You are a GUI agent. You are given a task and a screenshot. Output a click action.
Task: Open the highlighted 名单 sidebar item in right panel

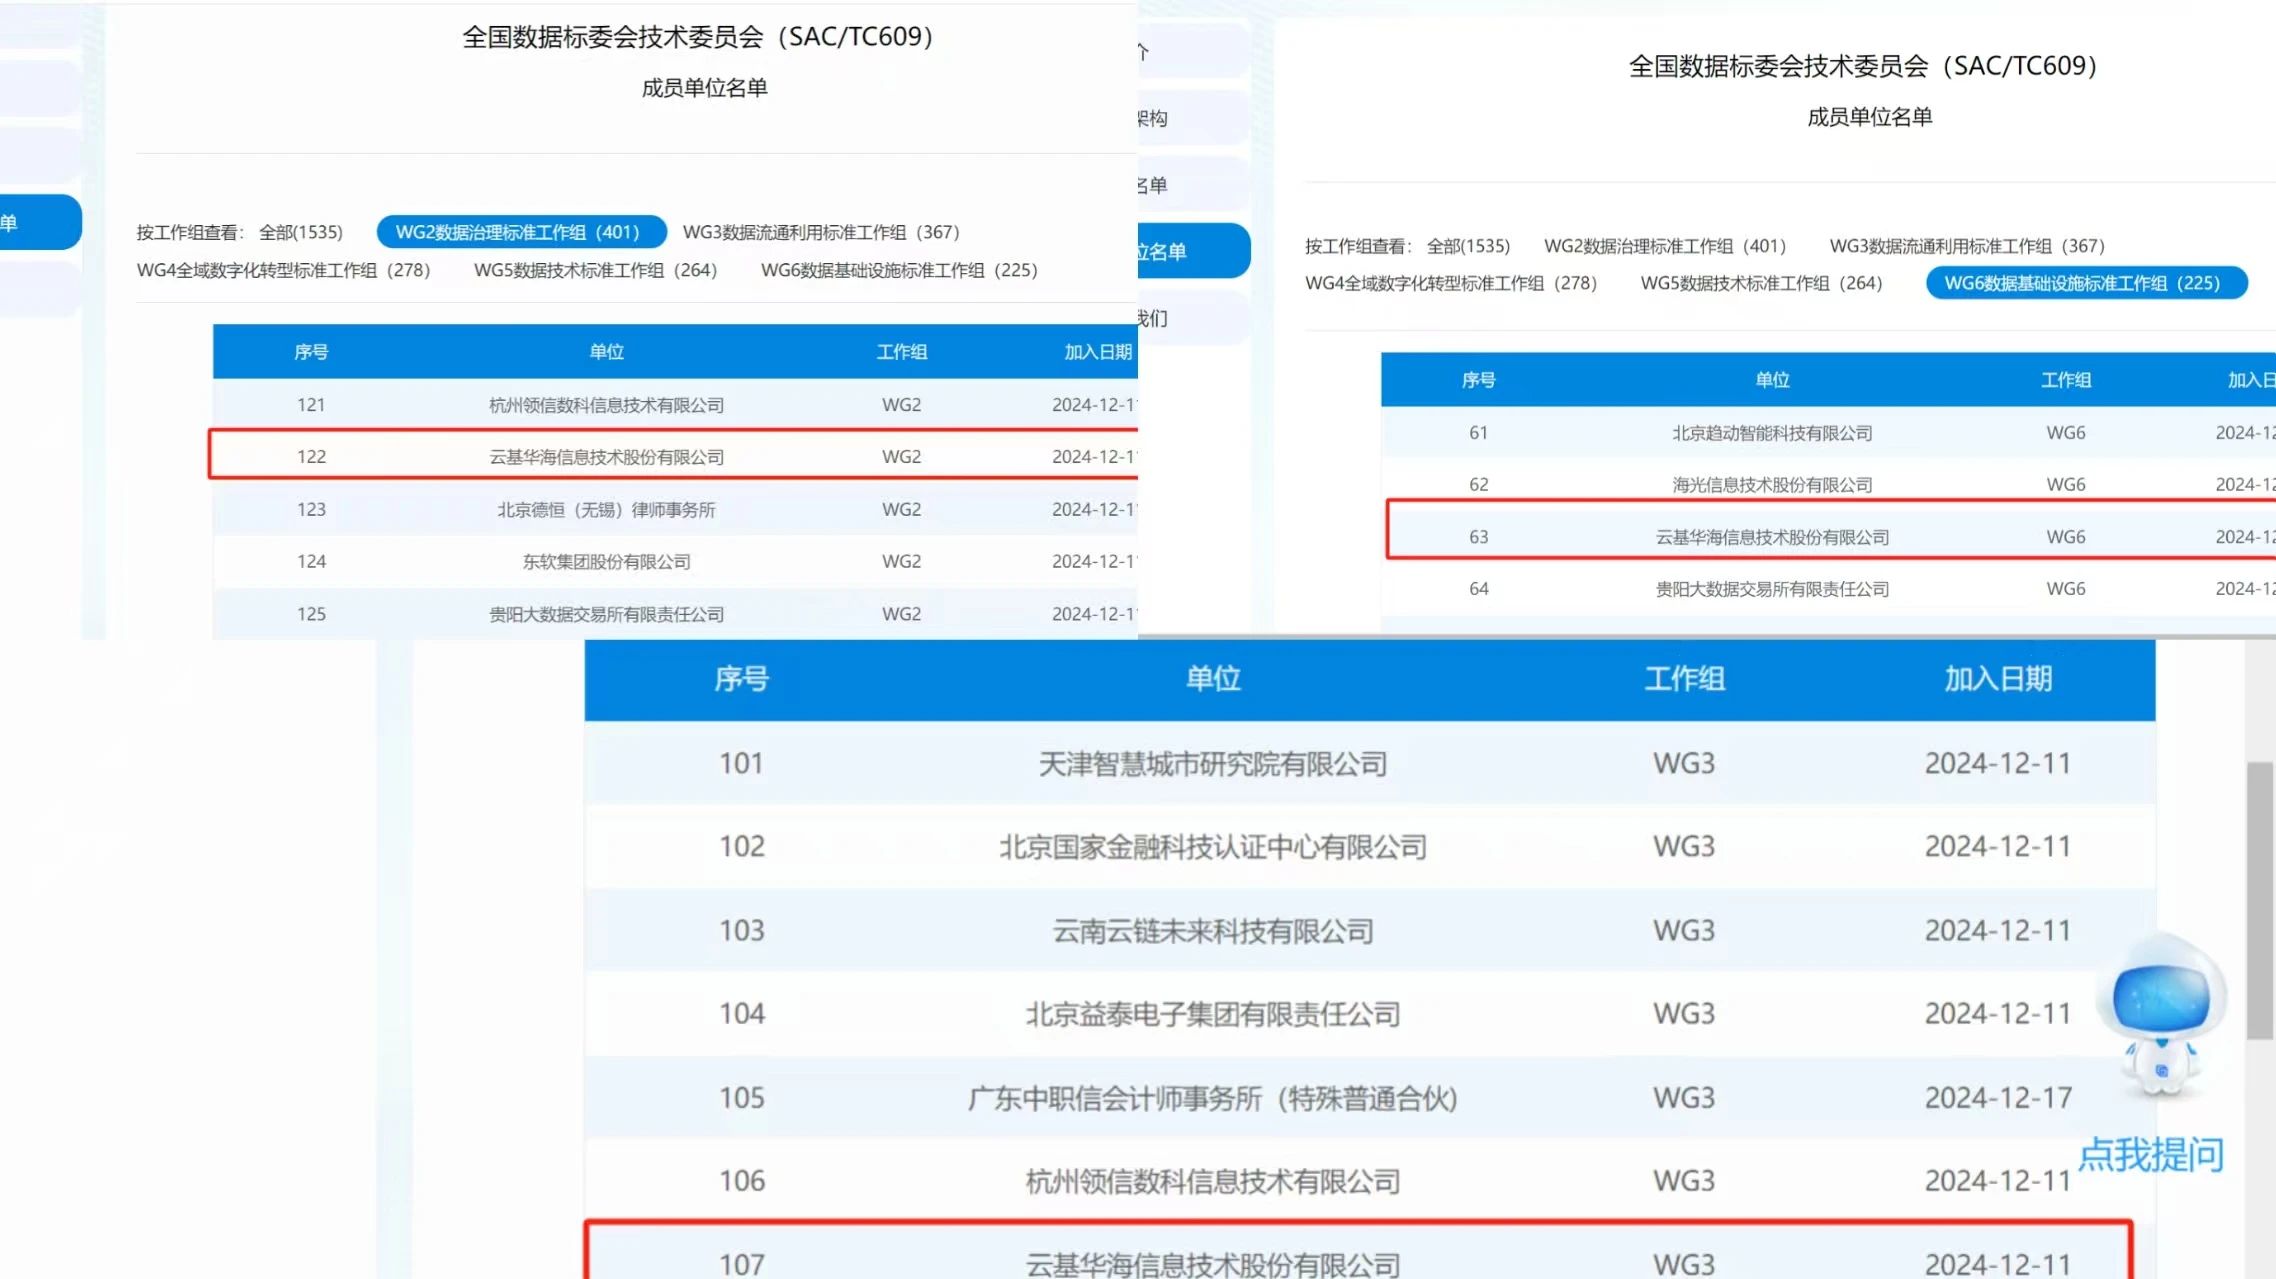(x=1194, y=251)
